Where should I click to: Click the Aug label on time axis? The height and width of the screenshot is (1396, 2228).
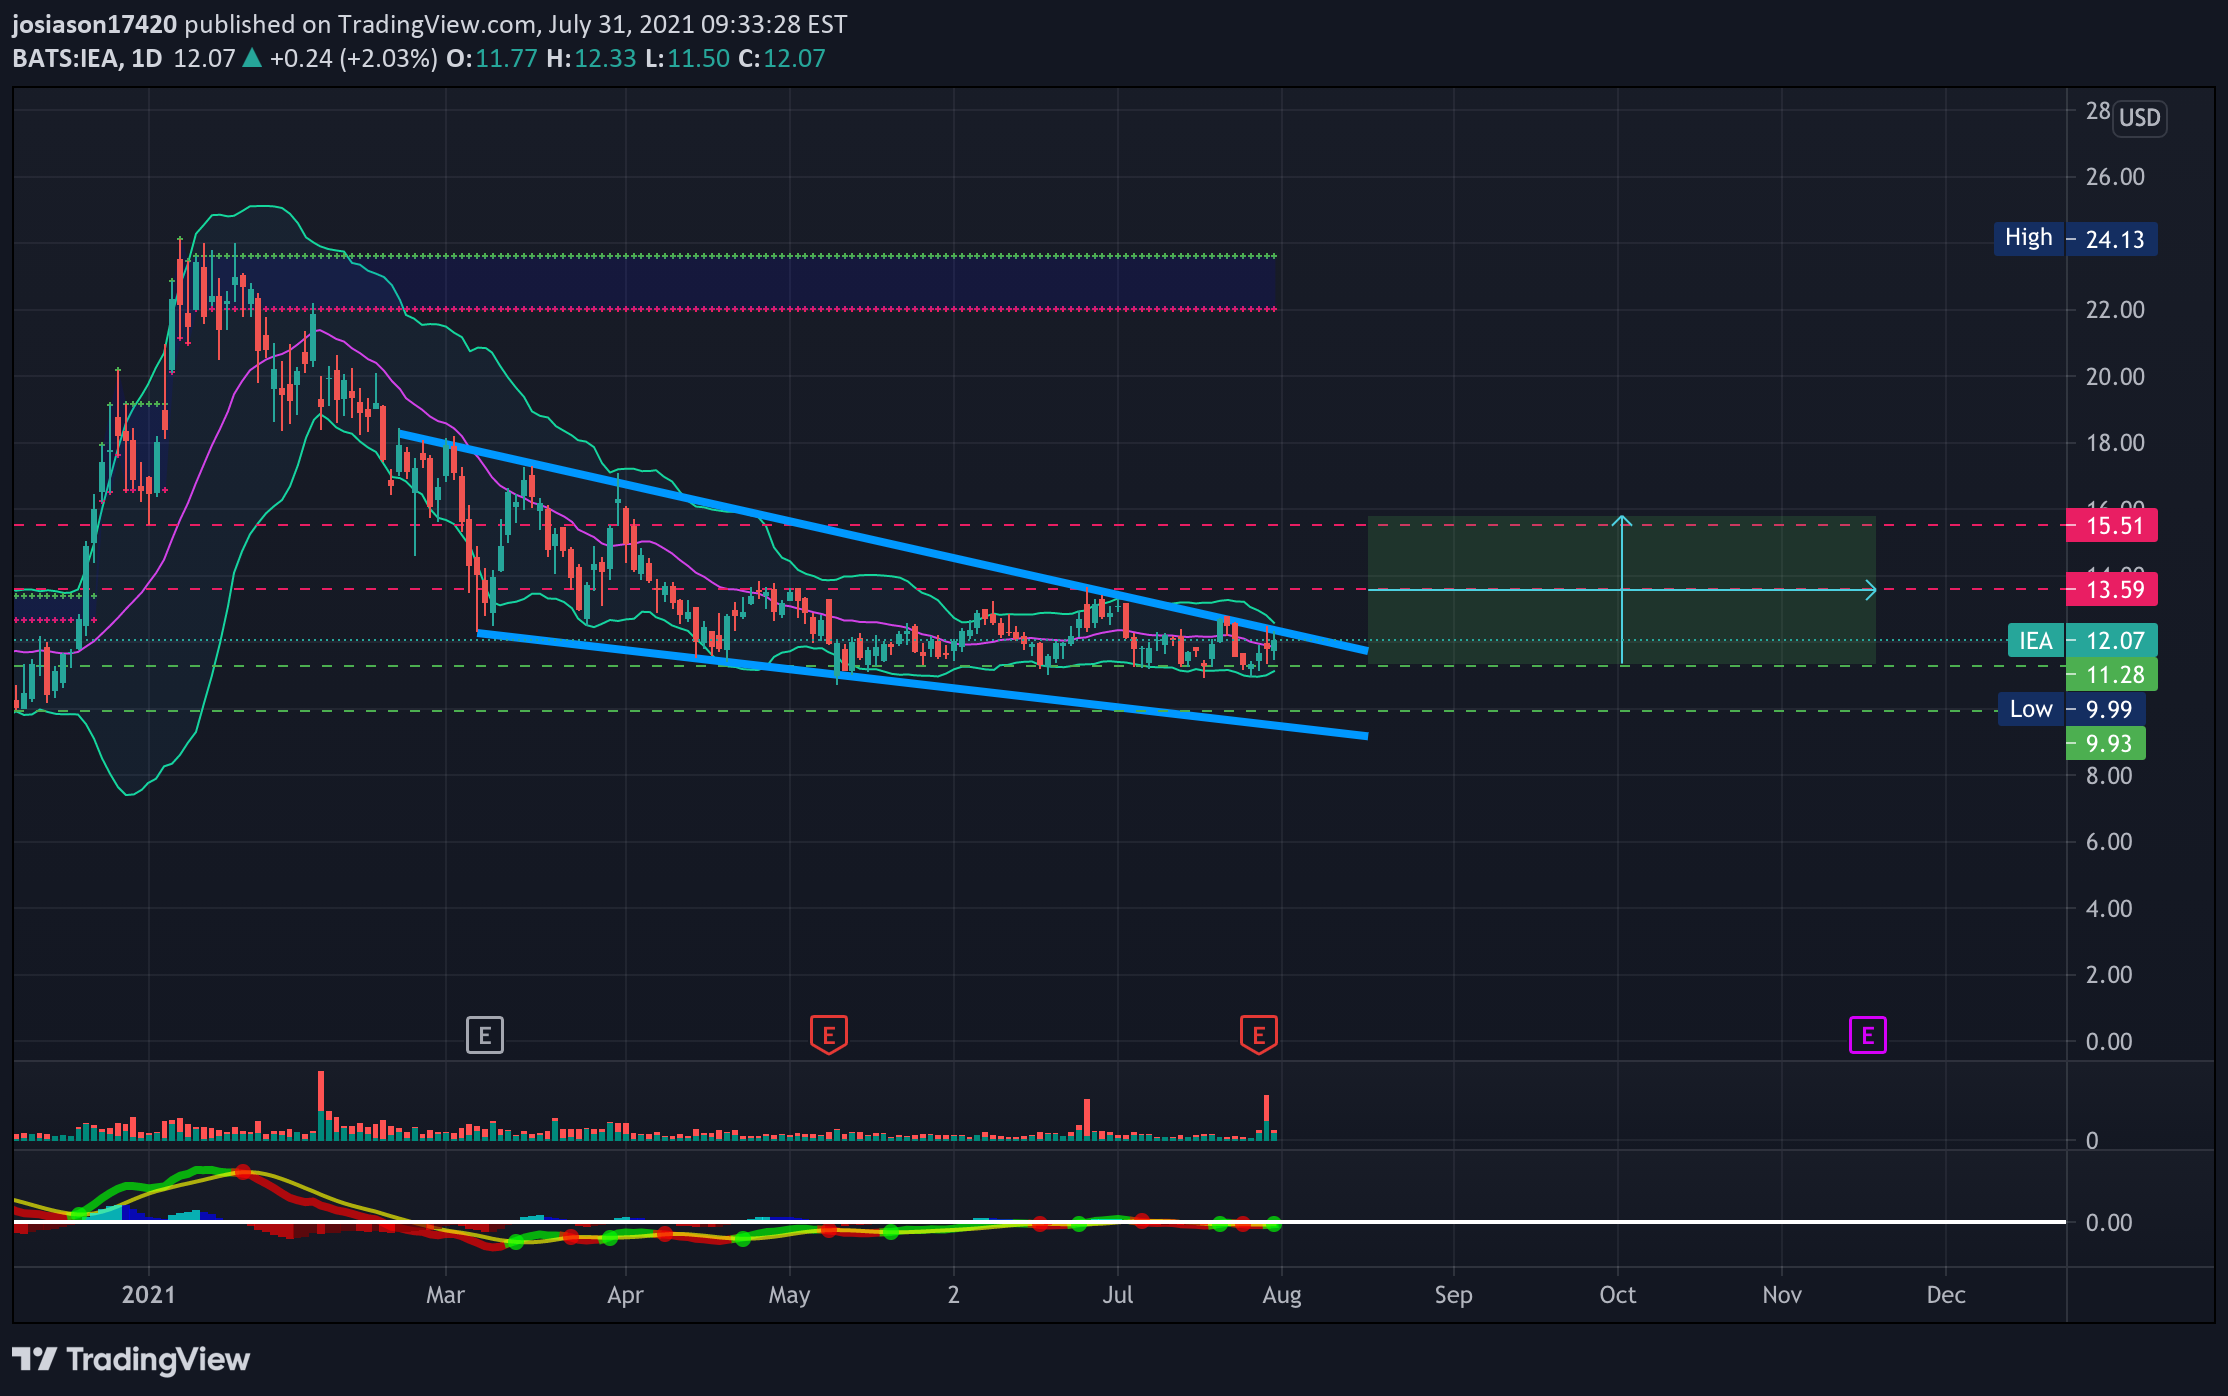(1281, 1295)
